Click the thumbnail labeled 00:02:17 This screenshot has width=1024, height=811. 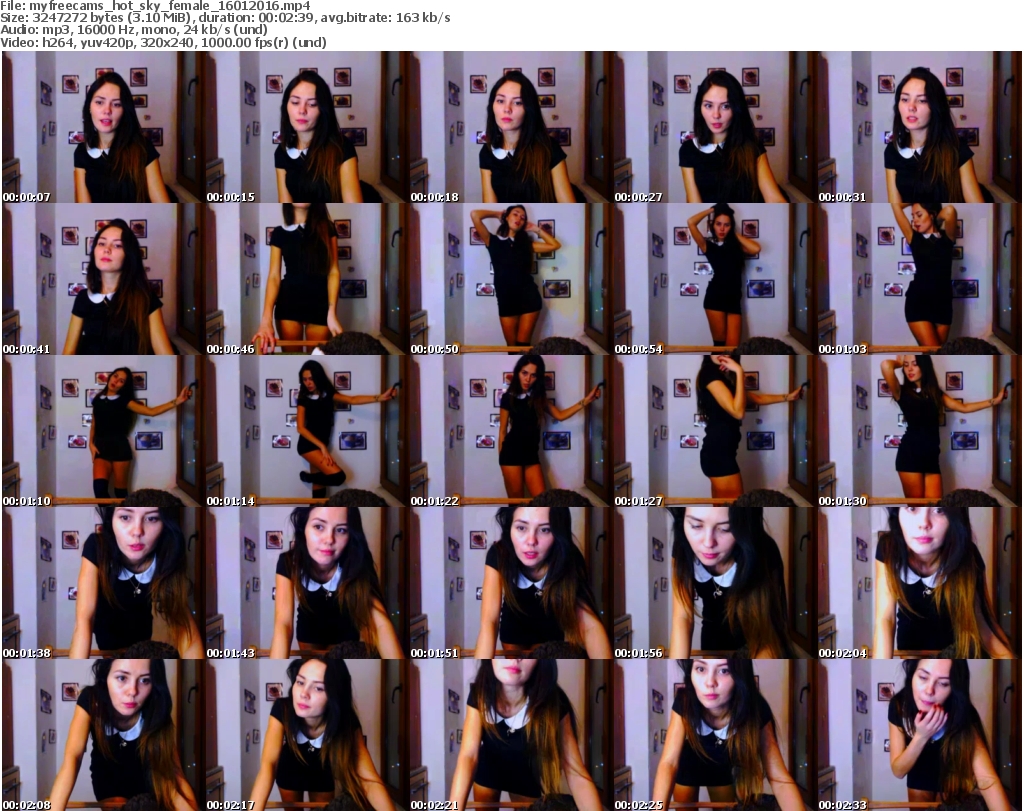tap(307, 735)
